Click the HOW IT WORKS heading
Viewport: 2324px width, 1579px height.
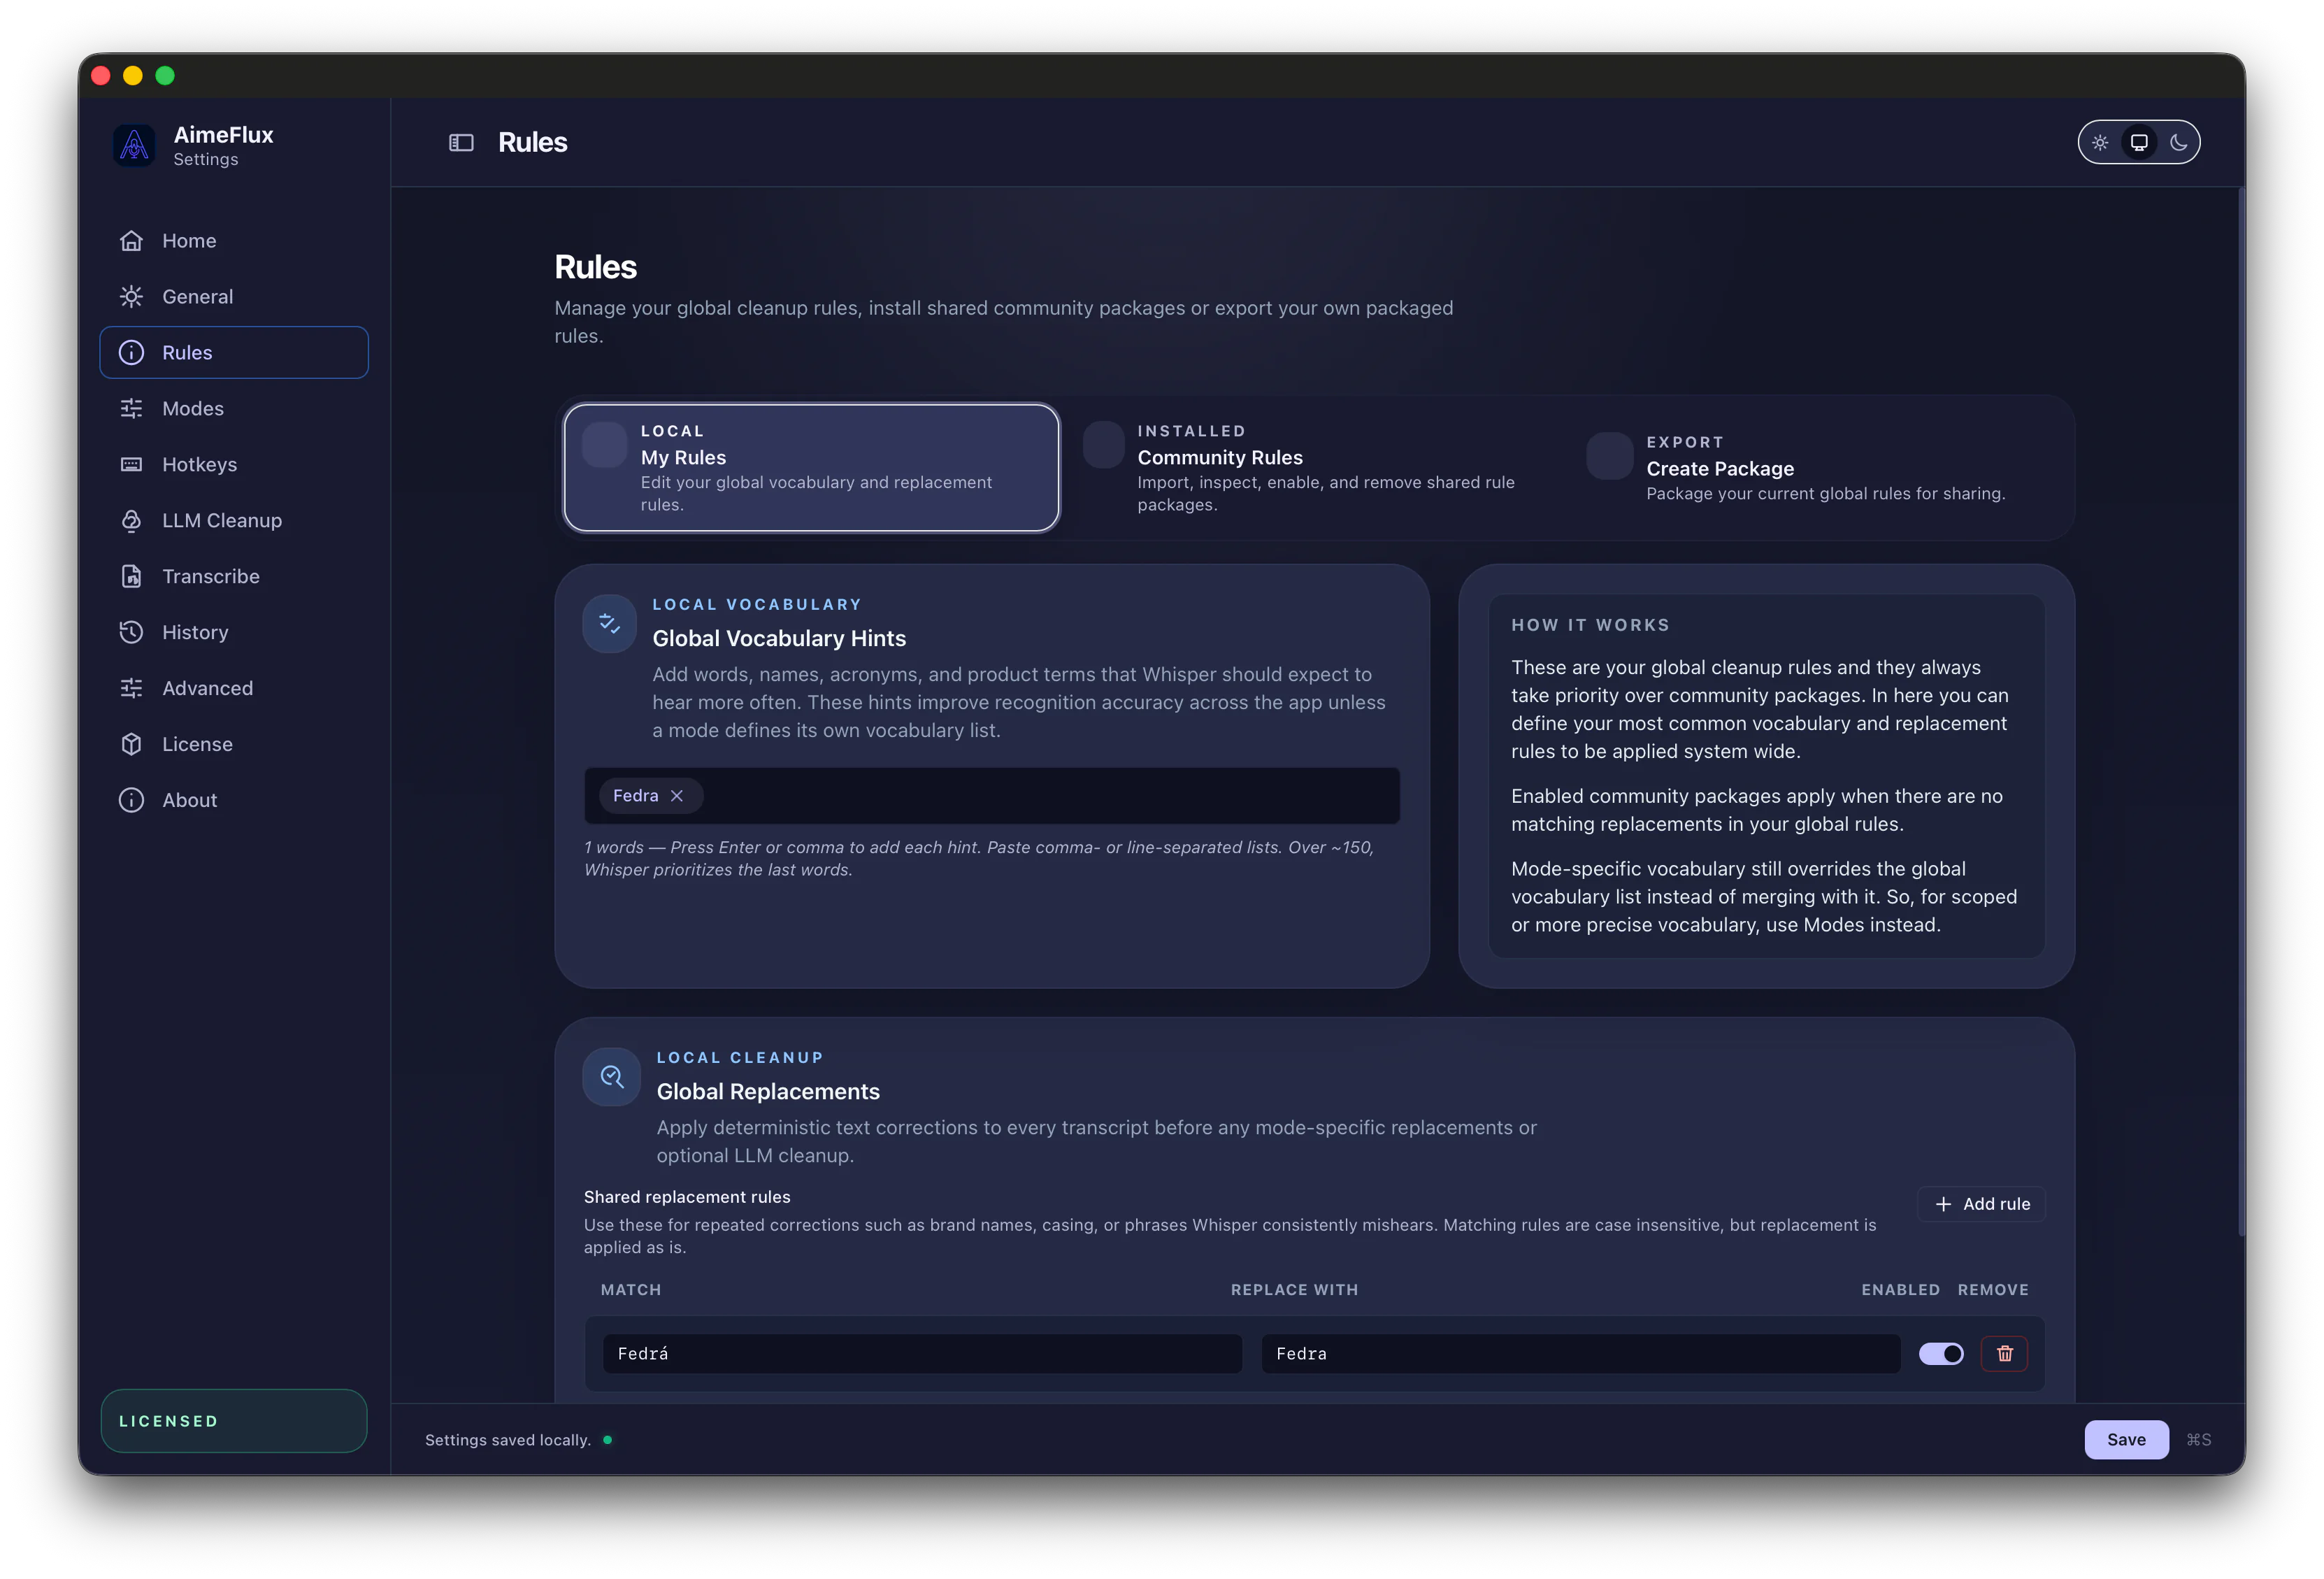click(1590, 625)
